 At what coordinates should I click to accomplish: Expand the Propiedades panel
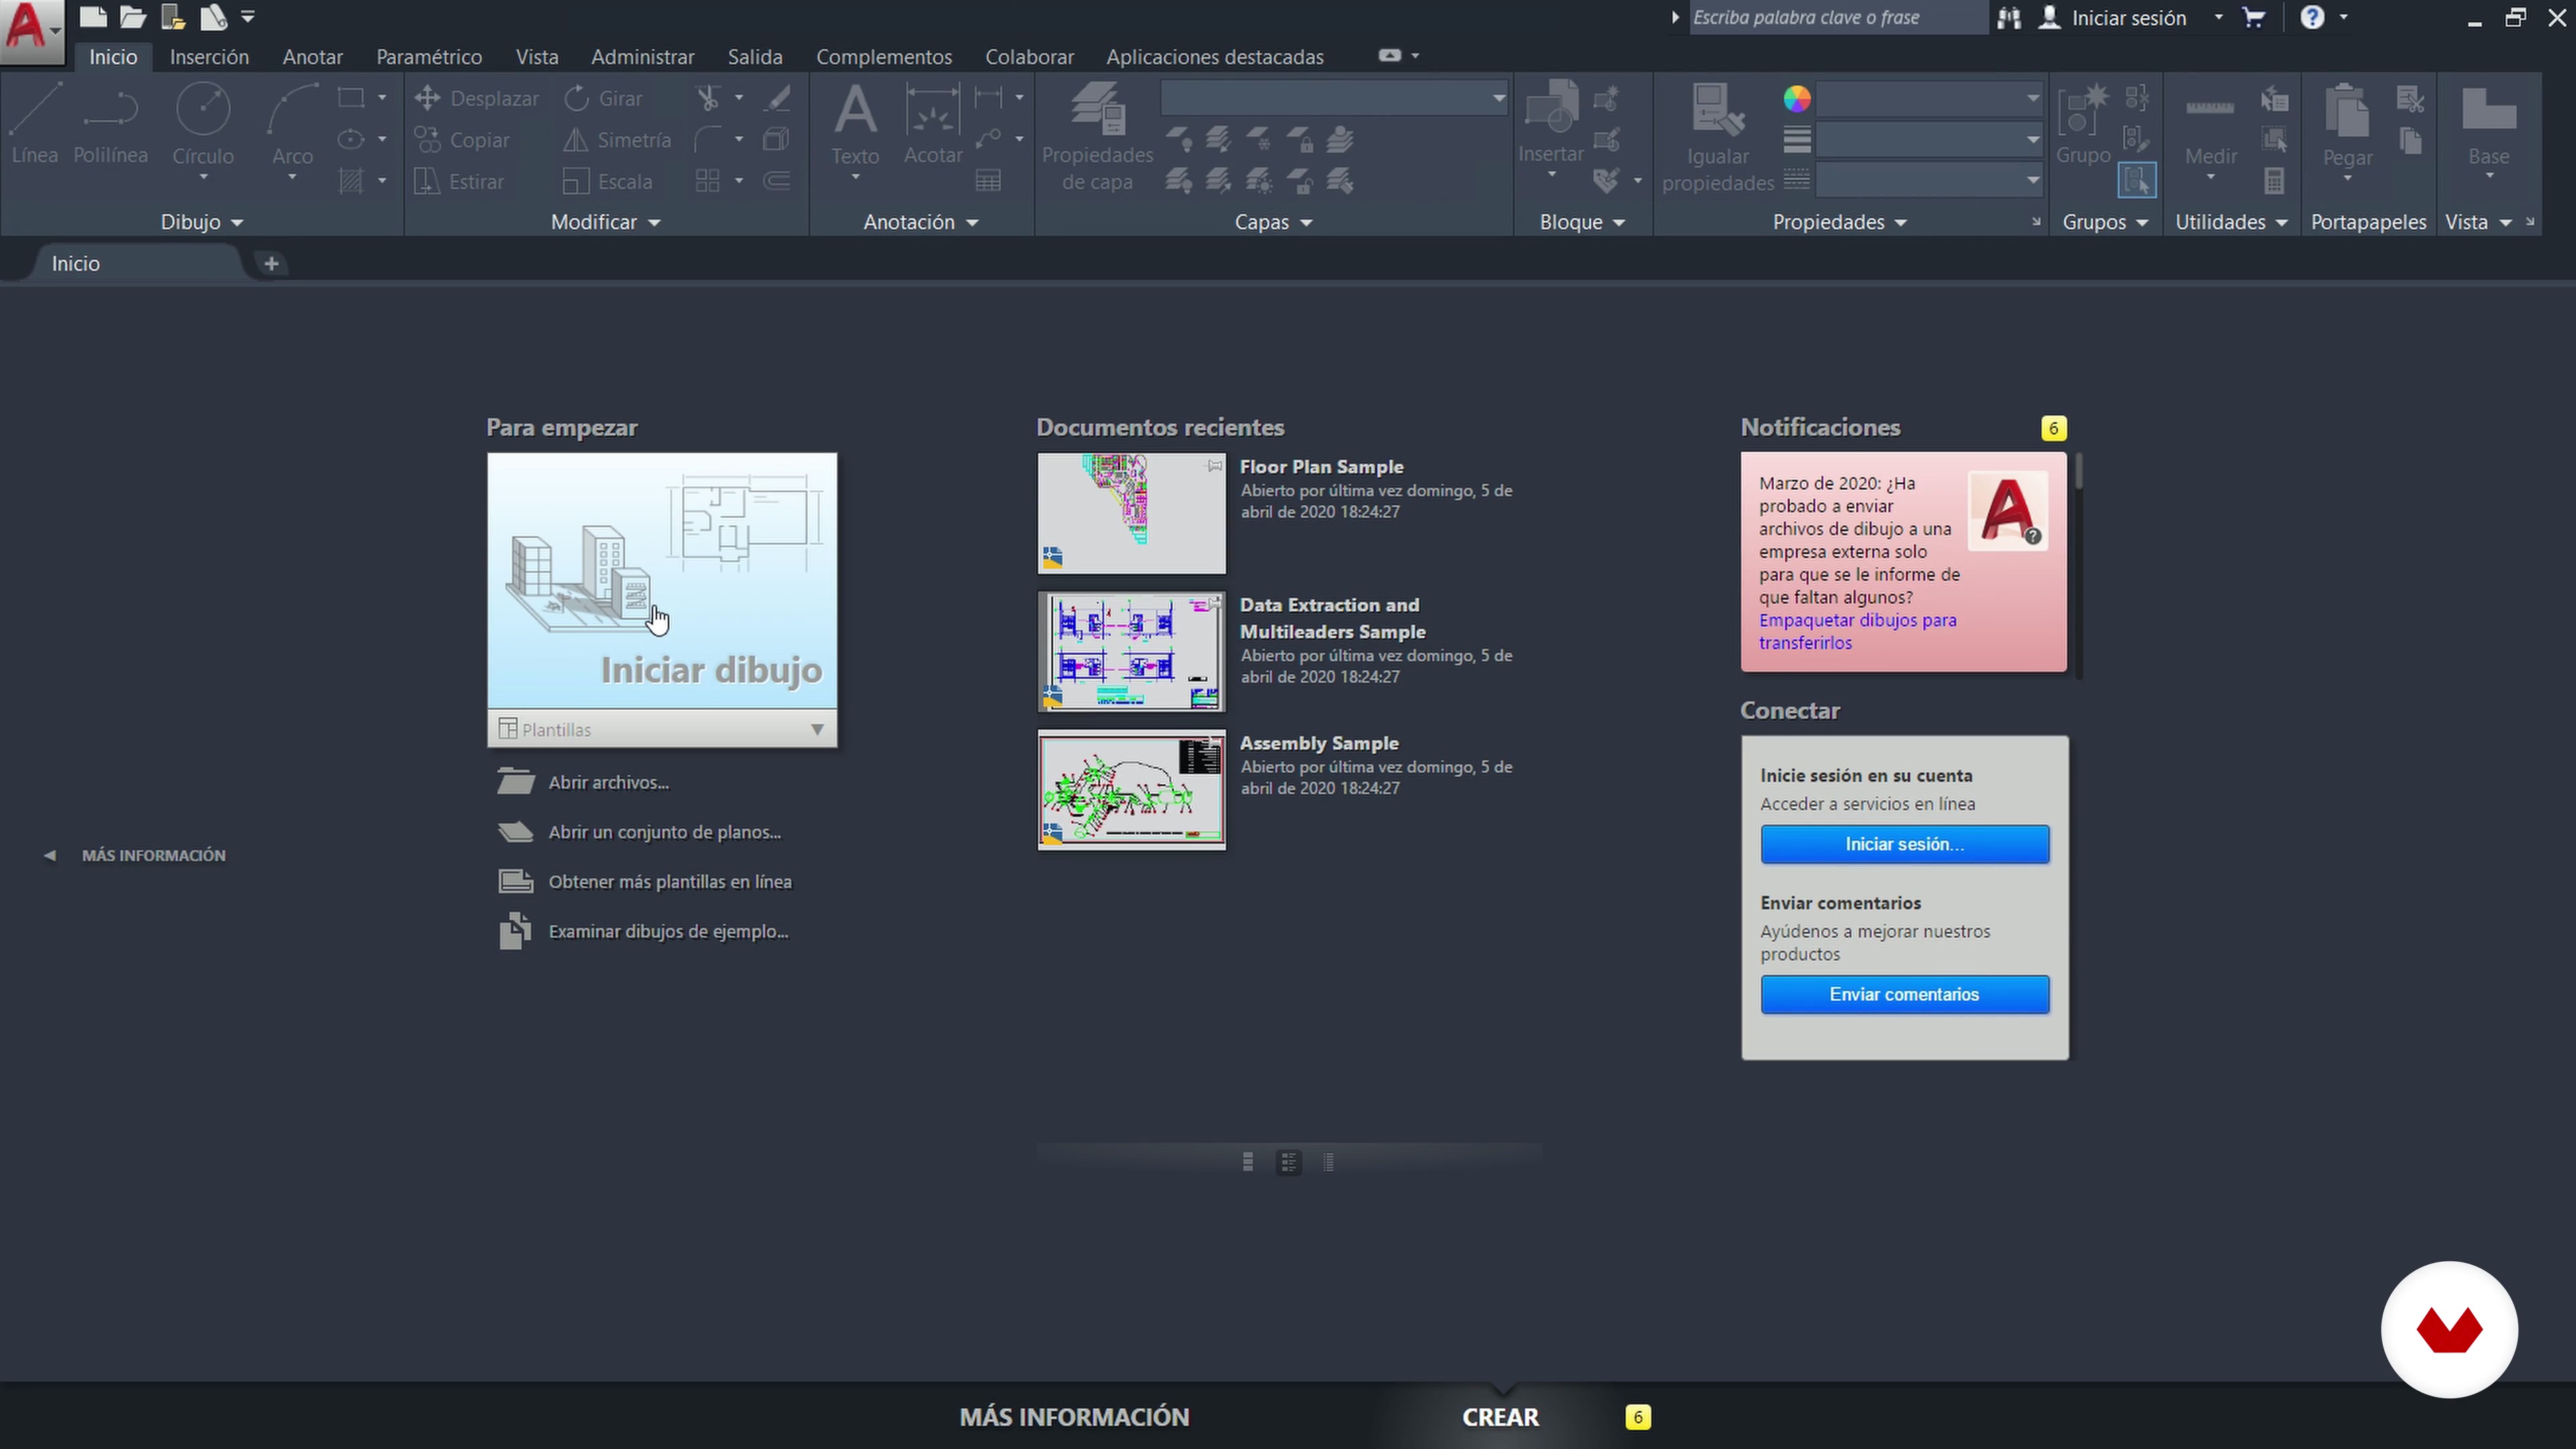pos(1840,222)
